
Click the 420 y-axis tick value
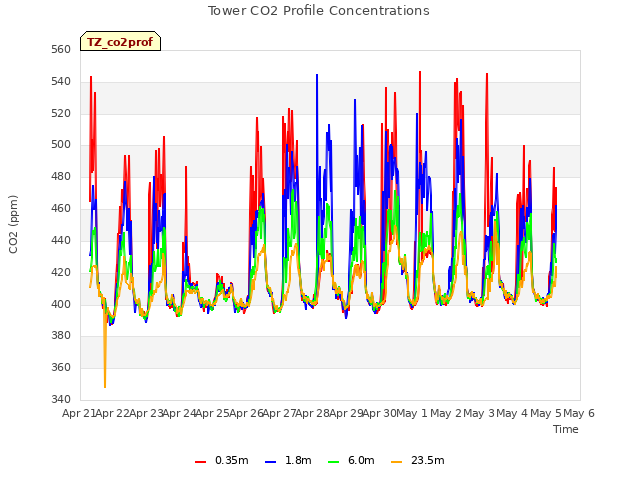point(61,272)
